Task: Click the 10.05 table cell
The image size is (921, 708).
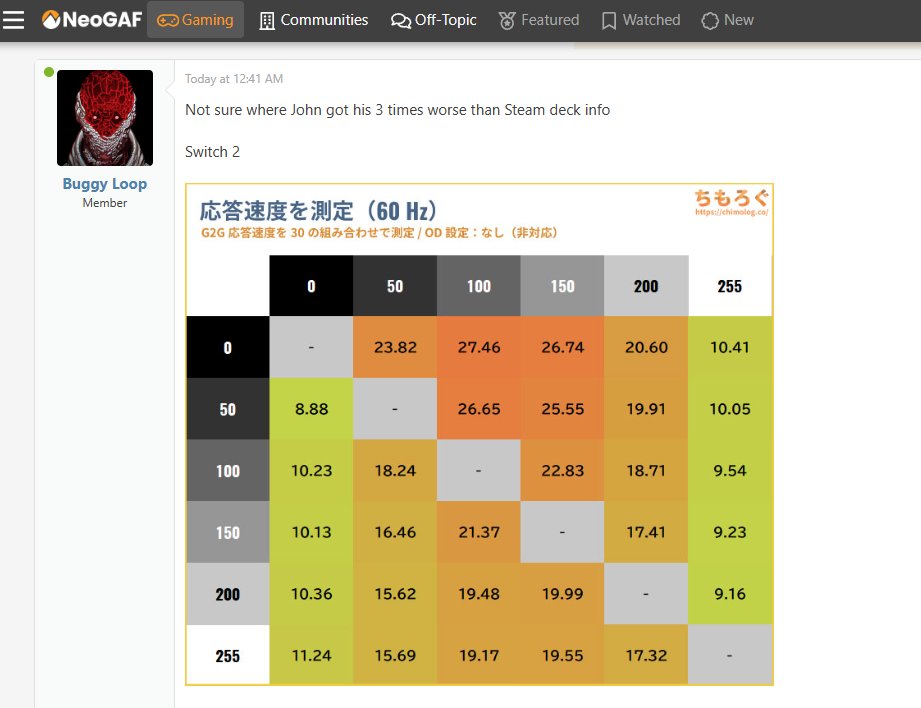Action: click(730, 409)
